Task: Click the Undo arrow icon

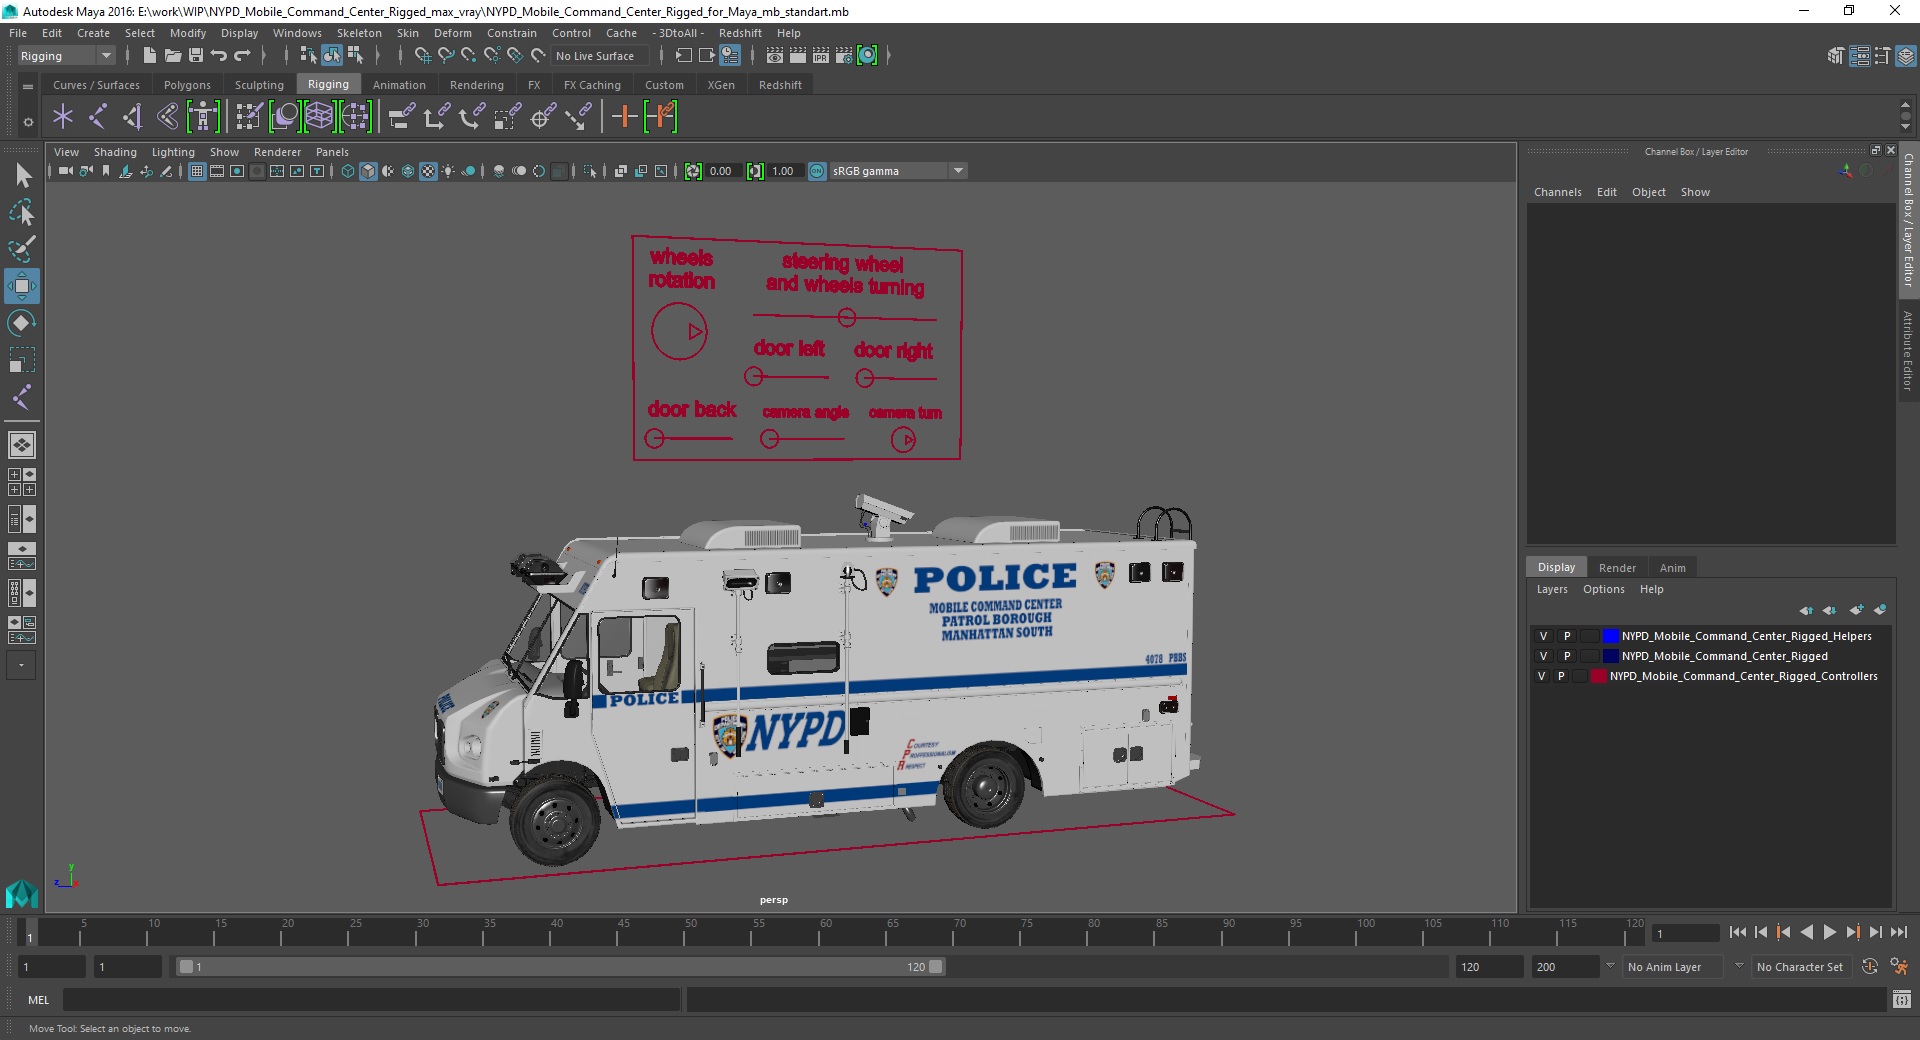Action: (x=219, y=56)
